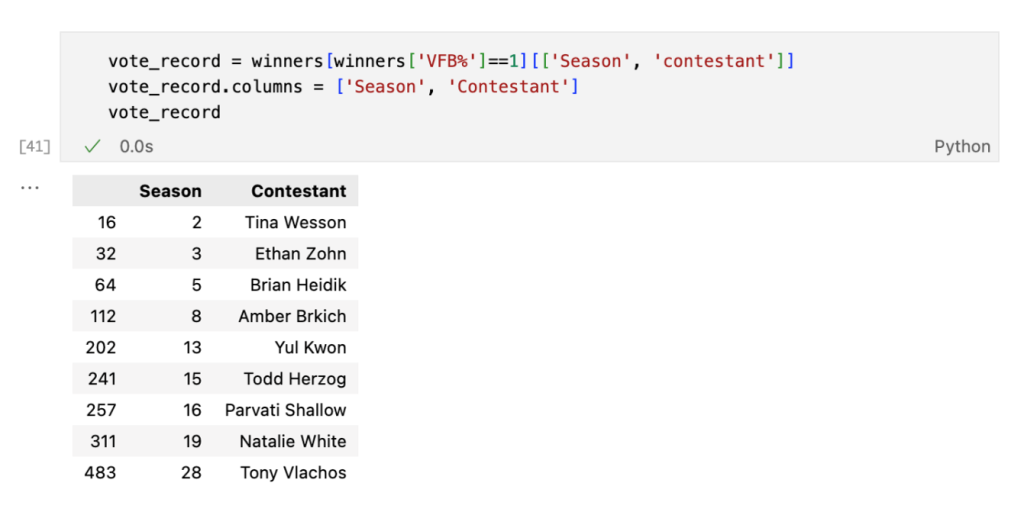Select the Parvati Shallow cell
The width and height of the screenshot is (1024, 515).
point(285,410)
